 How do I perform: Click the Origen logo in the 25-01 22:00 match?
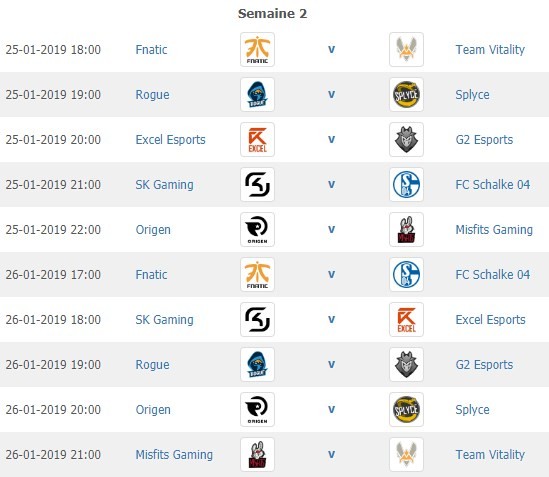pyautogui.click(x=257, y=229)
